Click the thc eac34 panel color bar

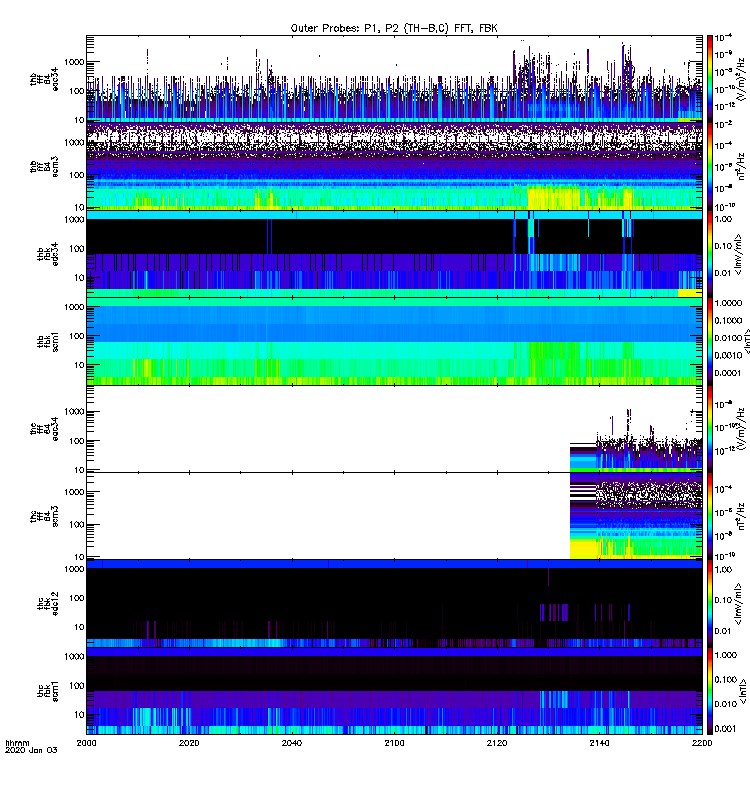click(x=709, y=429)
